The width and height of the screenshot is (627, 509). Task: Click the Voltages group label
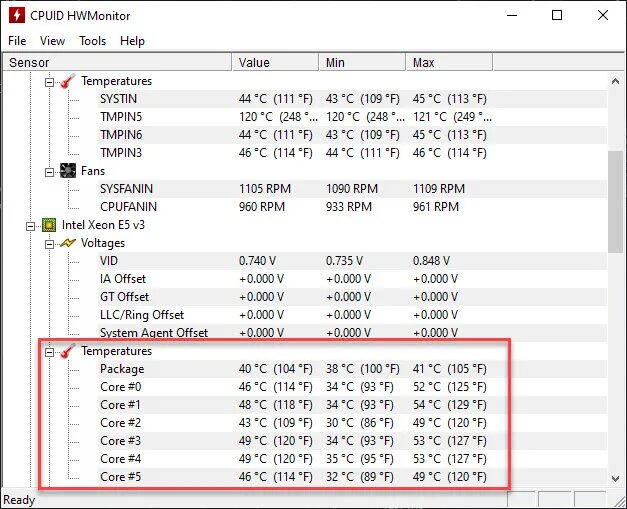(103, 243)
